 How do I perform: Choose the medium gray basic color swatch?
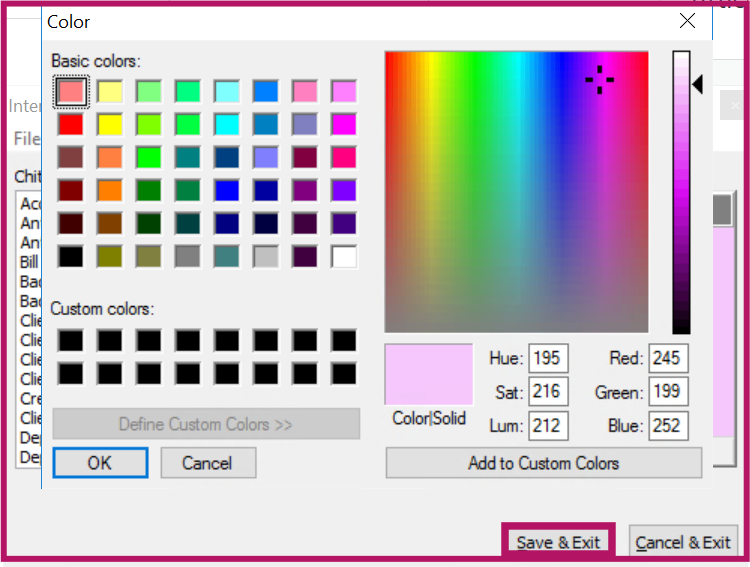click(x=188, y=256)
